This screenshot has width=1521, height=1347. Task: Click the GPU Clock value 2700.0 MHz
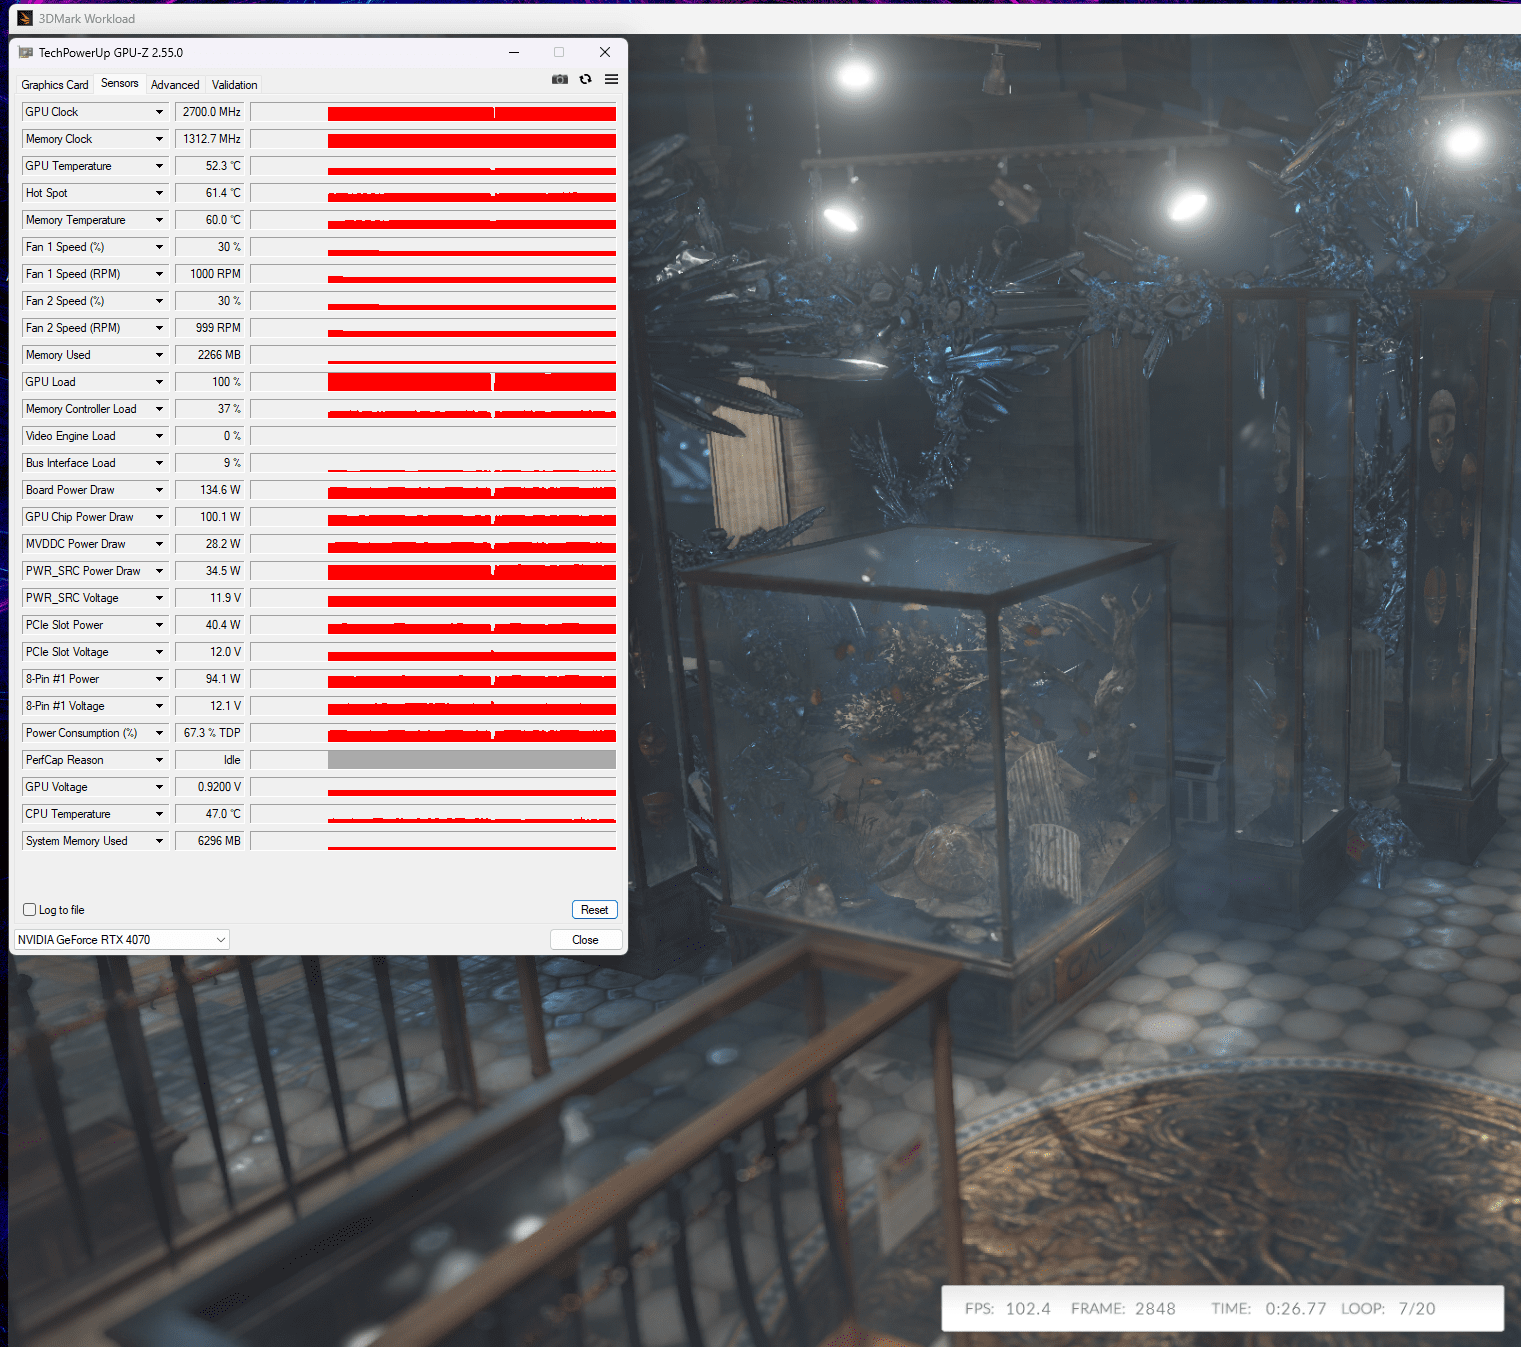point(210,112)
